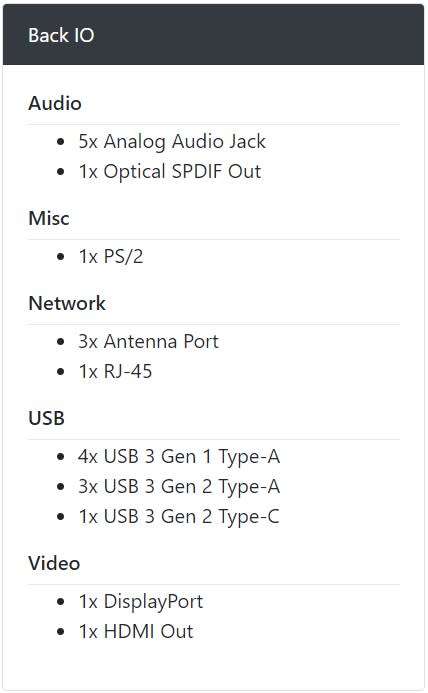Click the Network section heading
The height and width of the screenshot is (693, 428).
click(x=67, y=303)
